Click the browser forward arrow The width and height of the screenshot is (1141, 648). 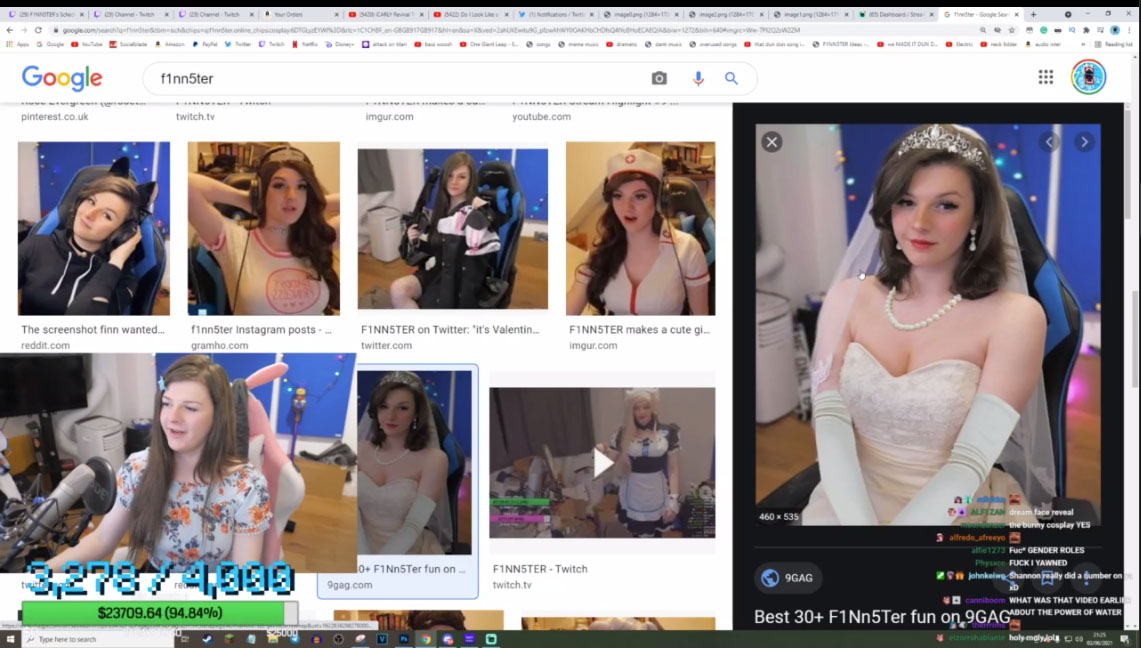[23, 30]
